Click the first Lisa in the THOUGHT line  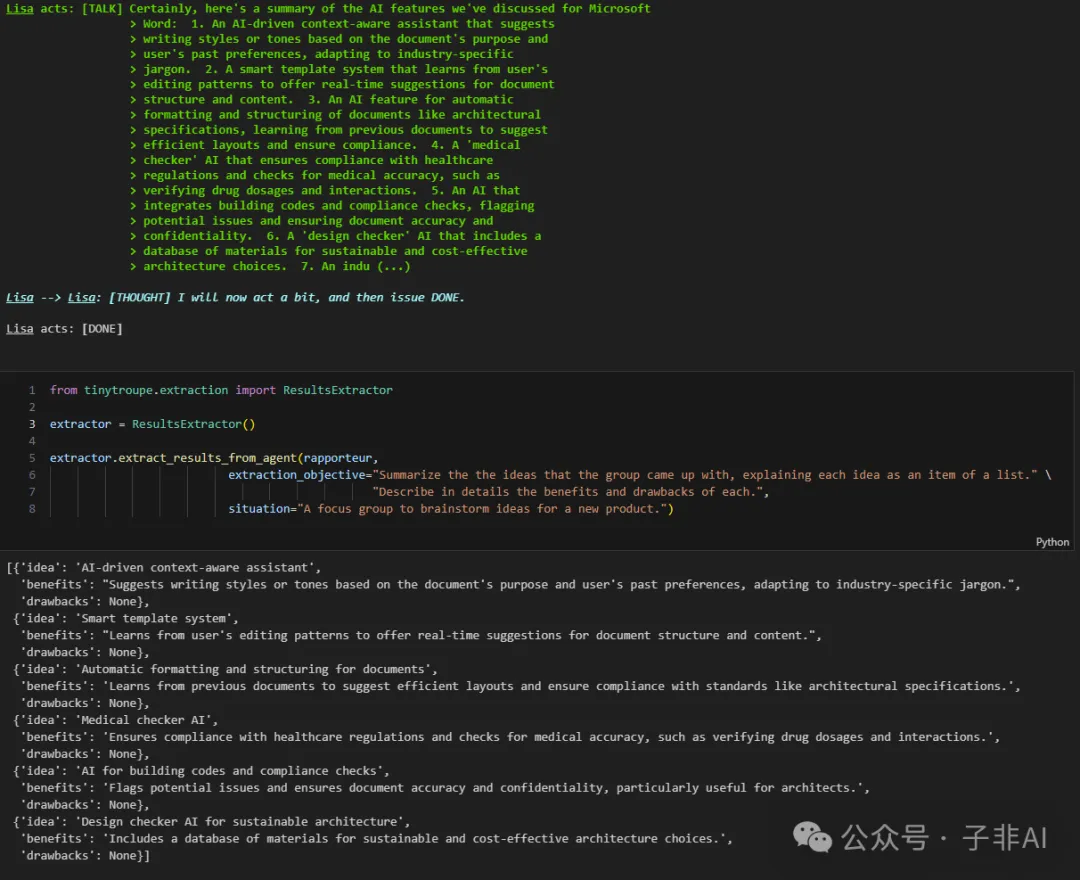point(19,297)
